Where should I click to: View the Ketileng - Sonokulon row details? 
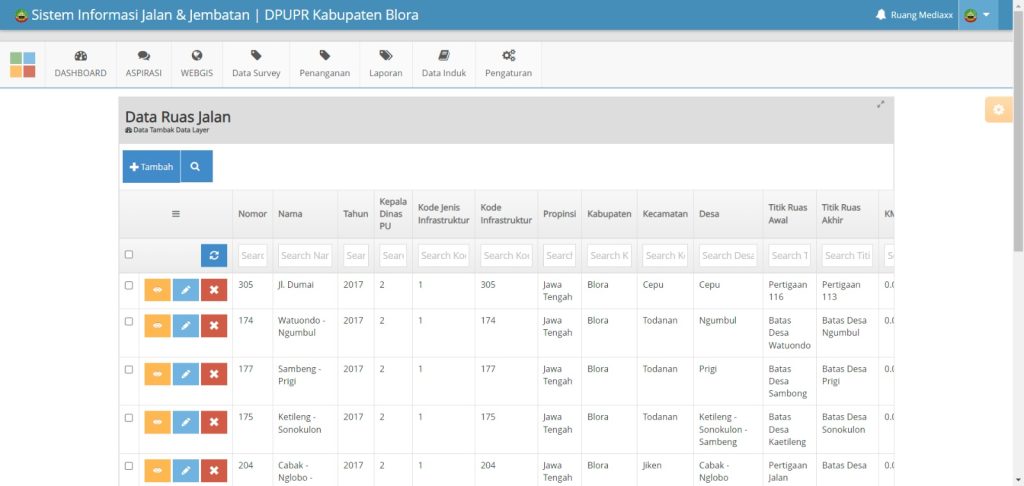click(x=157, y=423)
